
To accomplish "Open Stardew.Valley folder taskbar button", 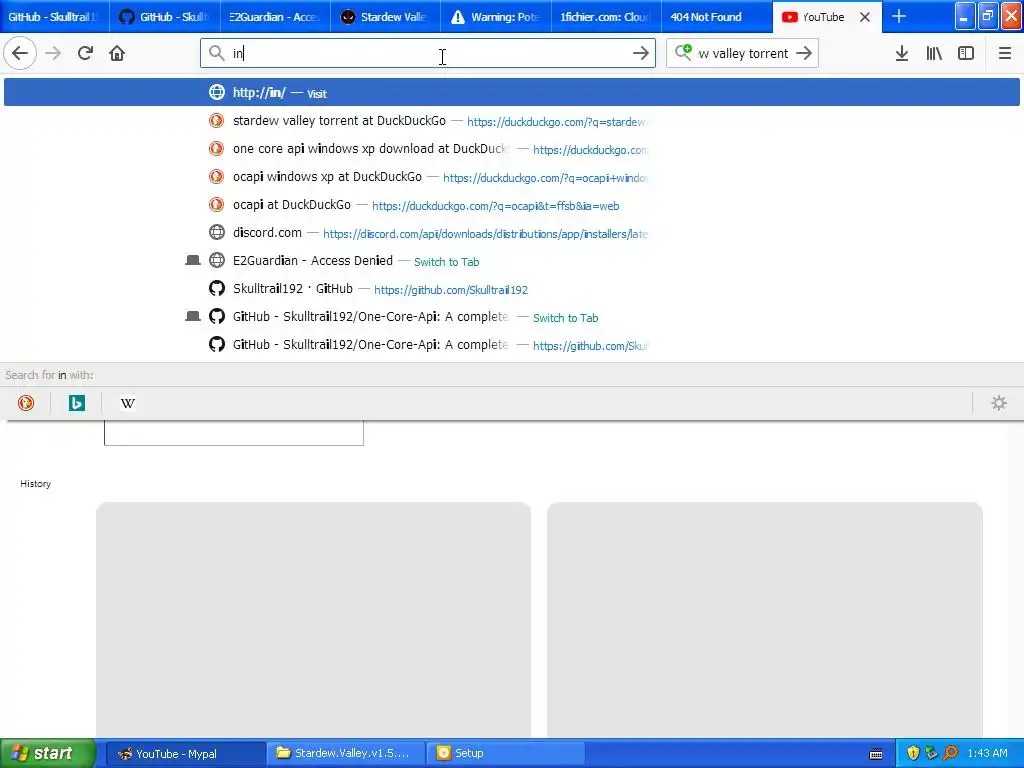I will click(x=345, y=753).
